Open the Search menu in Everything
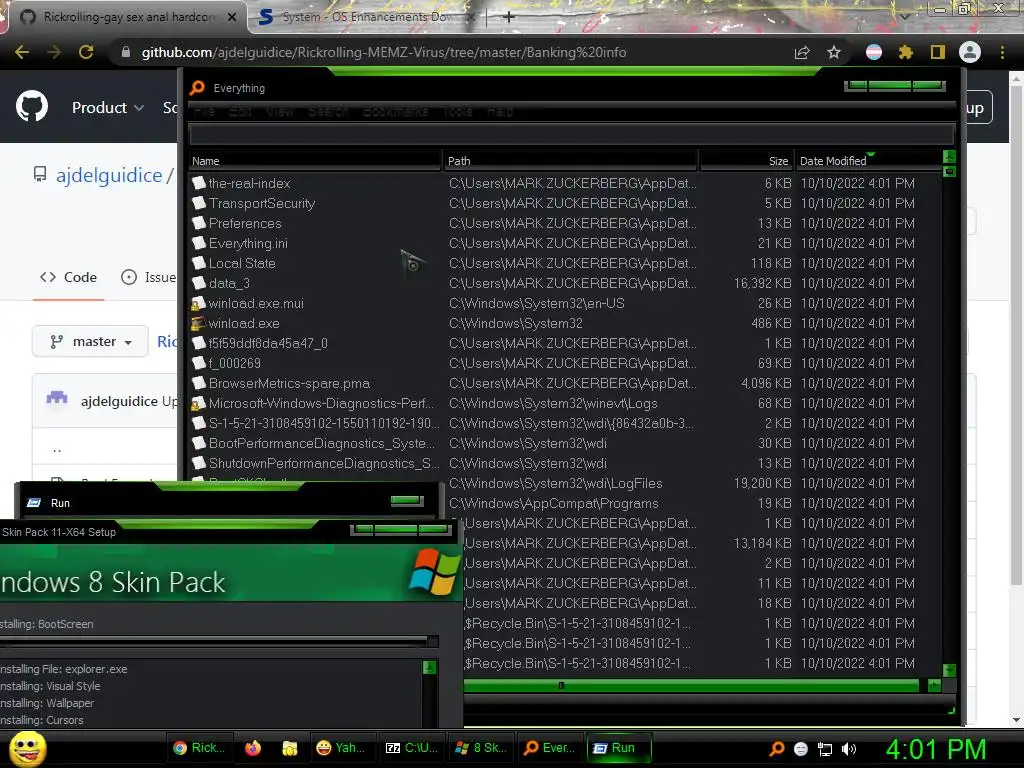Image resolution: width=1024 pixels, height=768 pixels. 328,112
